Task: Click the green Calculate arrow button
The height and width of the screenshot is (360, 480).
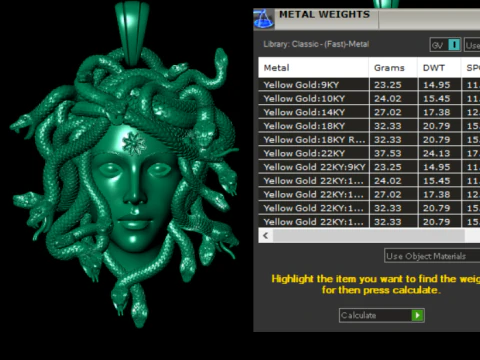Action: pos(417,315)
